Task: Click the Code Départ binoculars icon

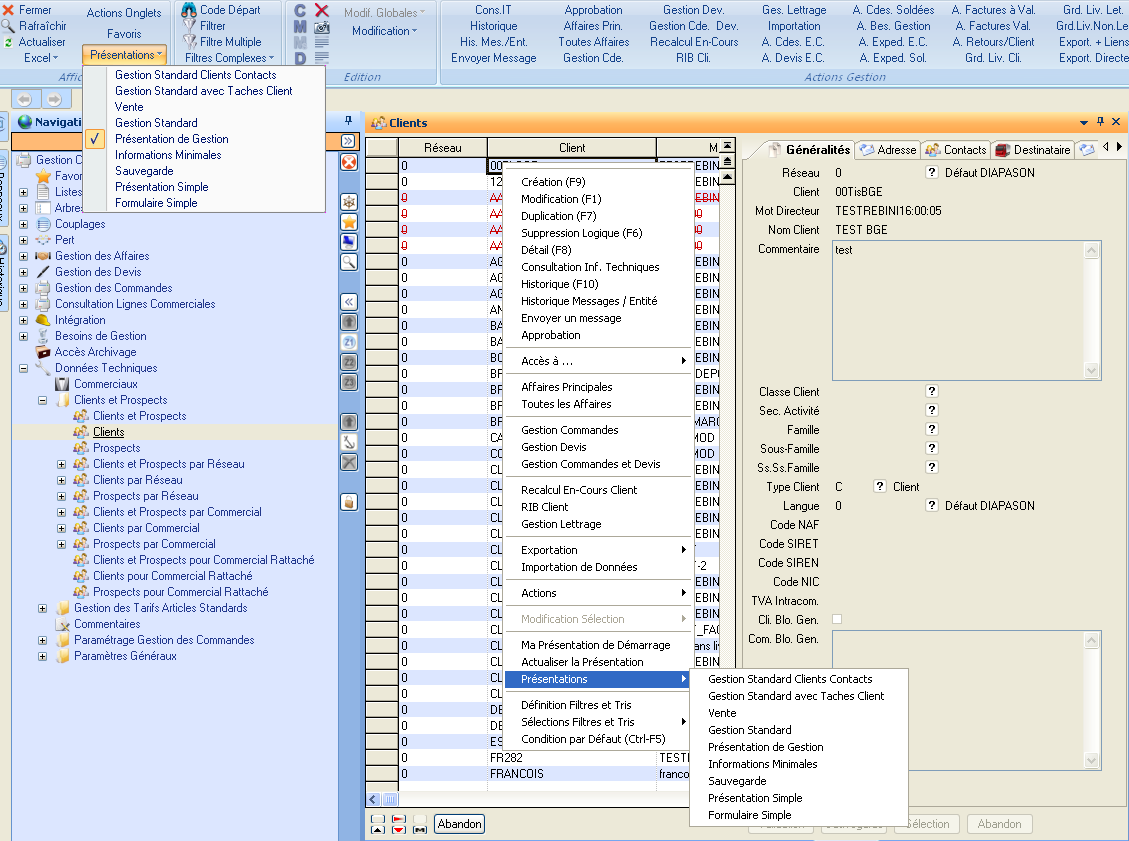Action: pyautogui.click(x=189, y=10)
